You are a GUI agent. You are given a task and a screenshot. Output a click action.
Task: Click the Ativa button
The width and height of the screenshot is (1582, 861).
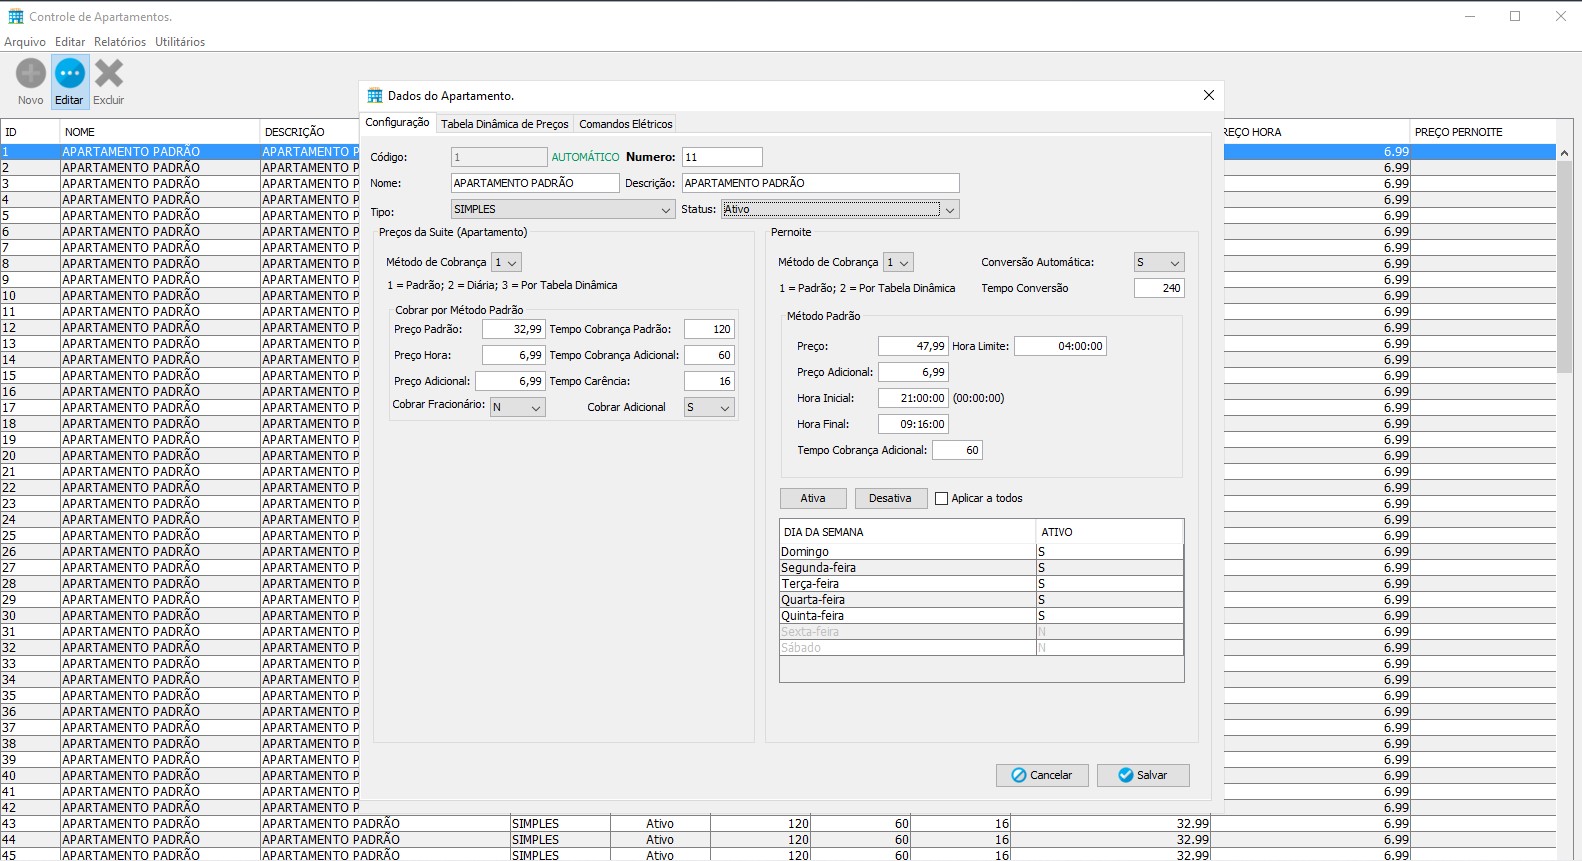[x=813, y=498]
